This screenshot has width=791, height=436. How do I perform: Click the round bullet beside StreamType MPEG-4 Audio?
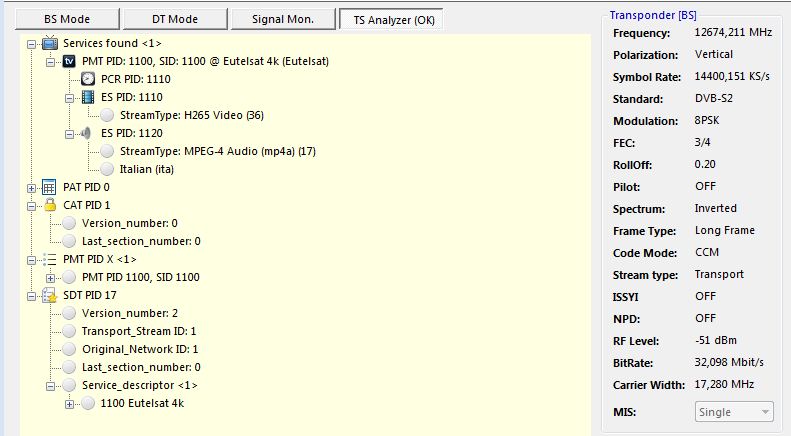[107, 151]
